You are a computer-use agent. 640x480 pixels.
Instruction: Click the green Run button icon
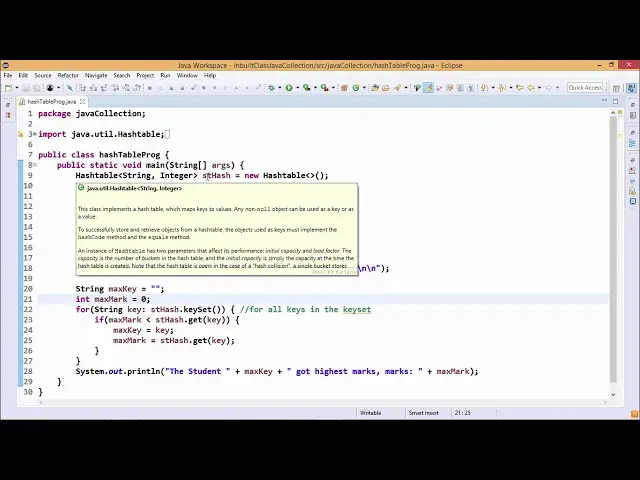point(289,88)
